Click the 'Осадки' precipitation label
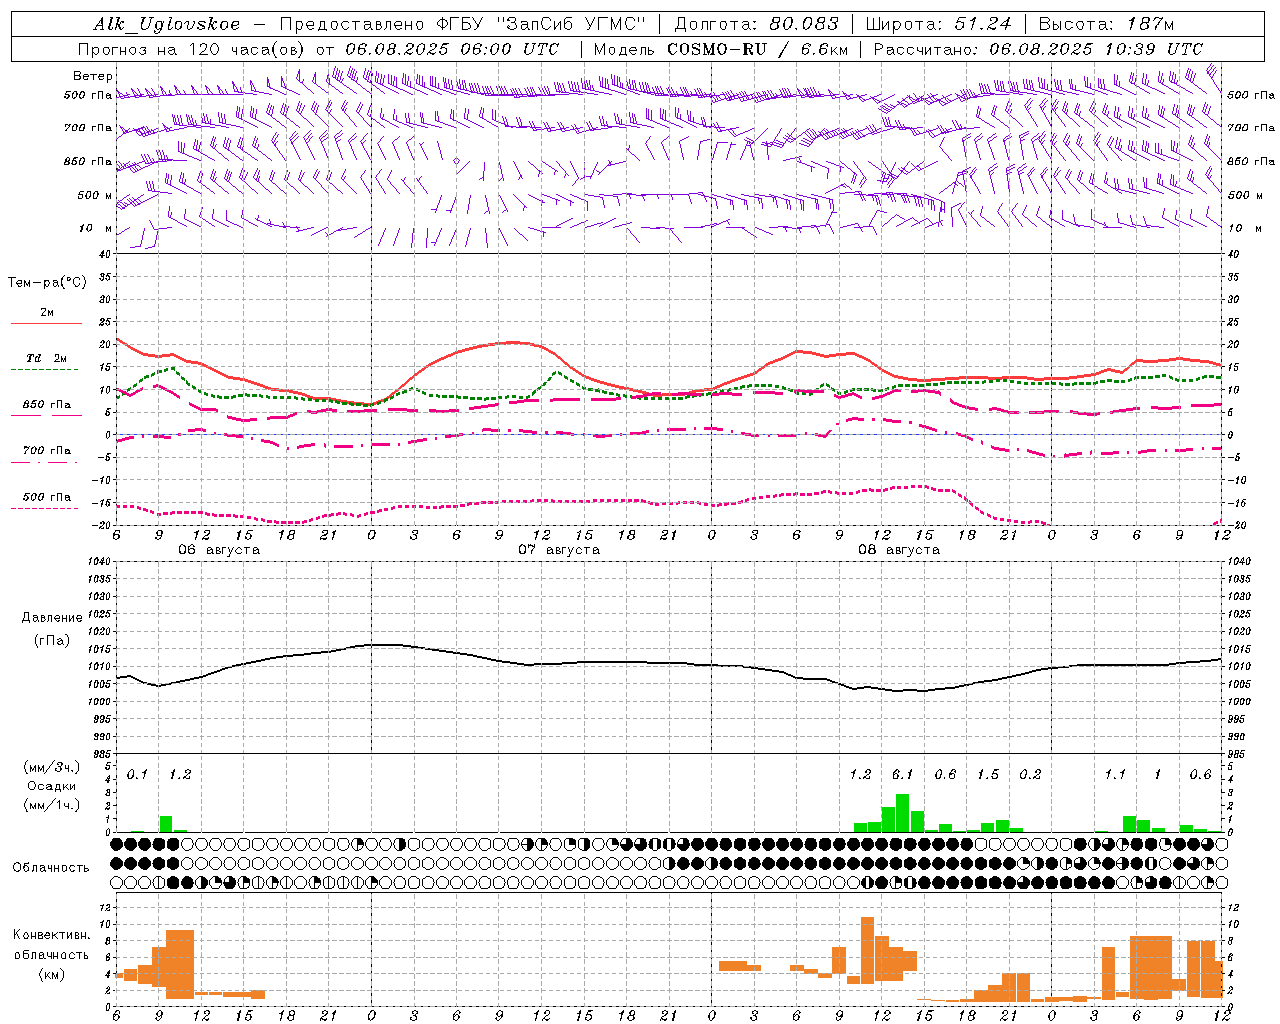 pyautogui.click(x=51, y=786)
